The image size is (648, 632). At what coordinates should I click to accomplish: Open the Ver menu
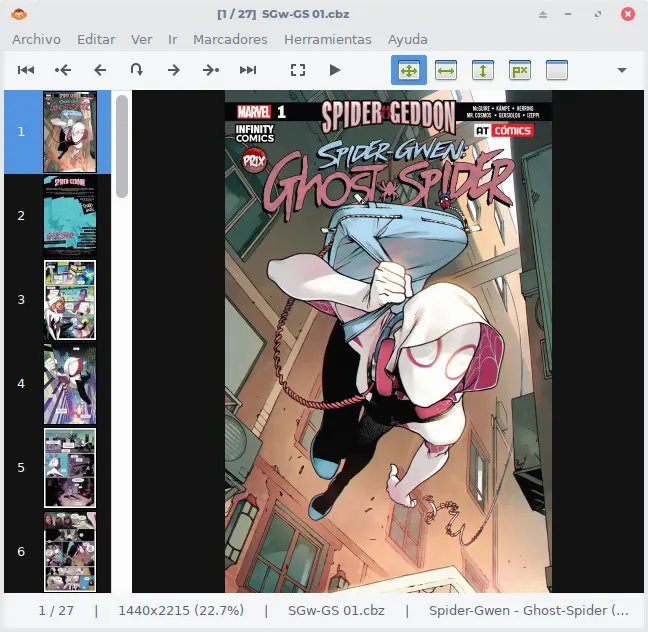pos(142,40)
